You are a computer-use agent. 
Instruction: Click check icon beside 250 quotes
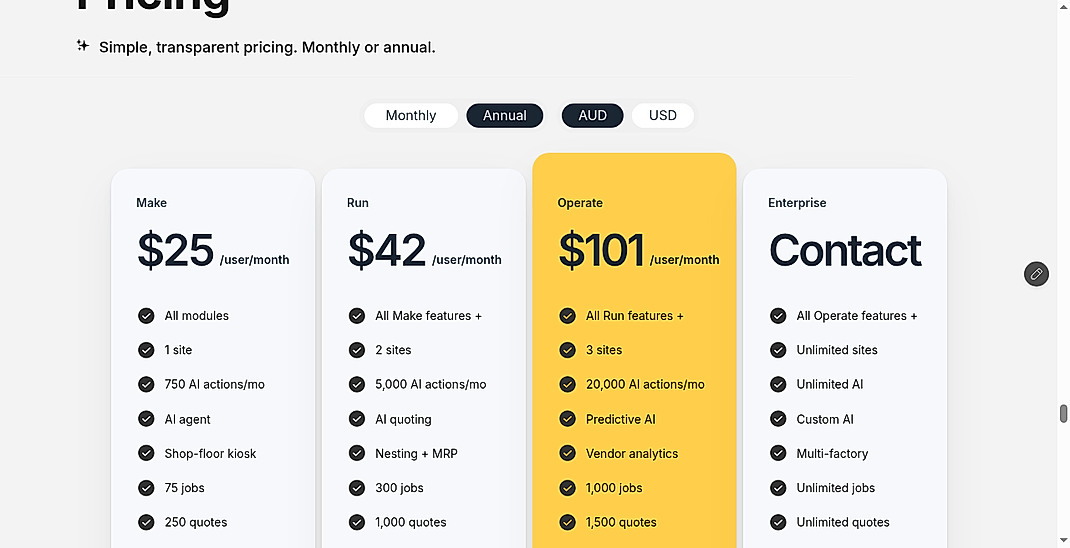[x=146, y=522]
